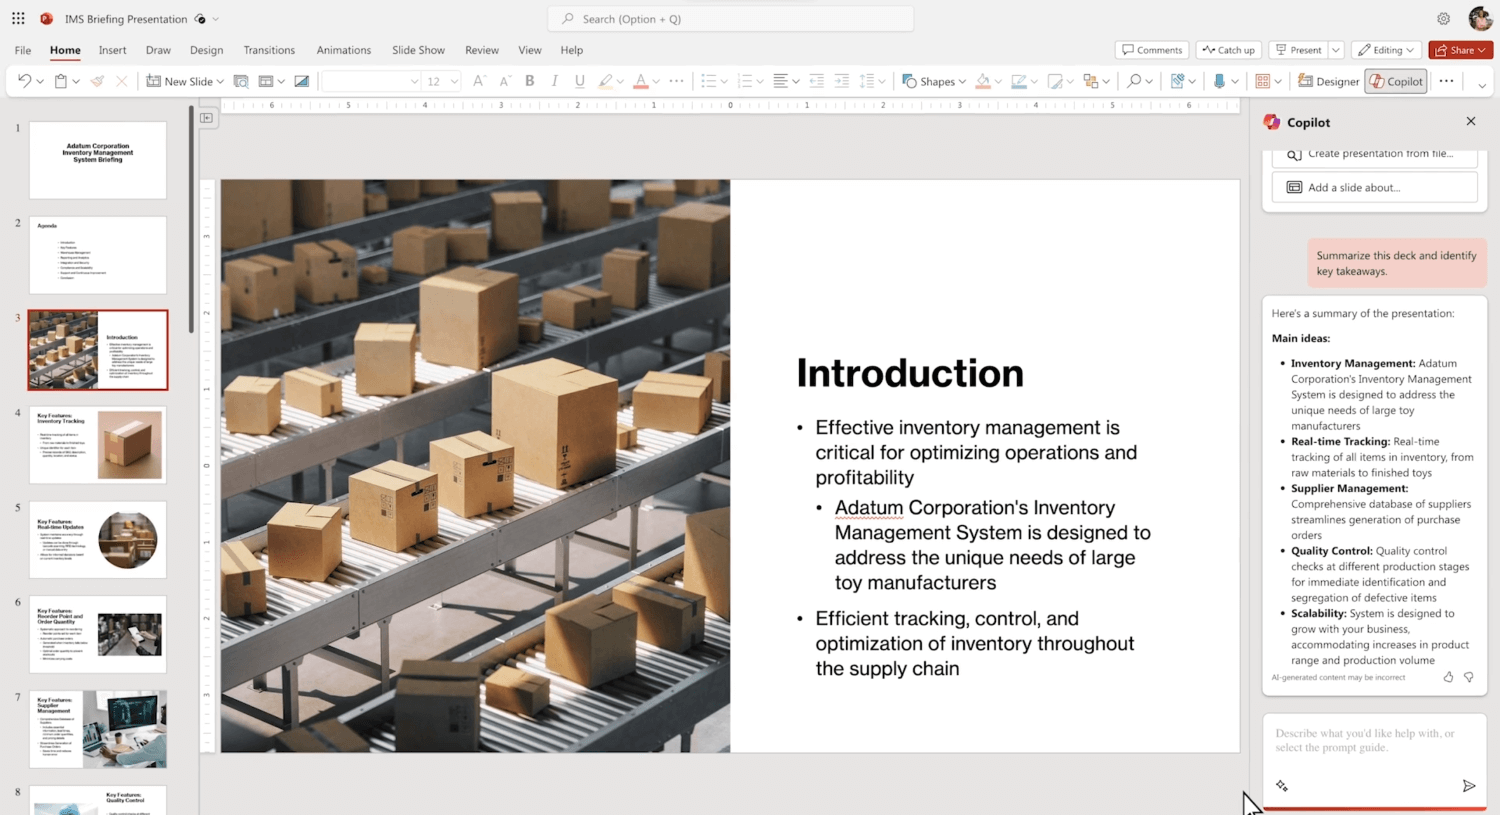
Task: Click the numbered list icon
Action: coord(744,81)
